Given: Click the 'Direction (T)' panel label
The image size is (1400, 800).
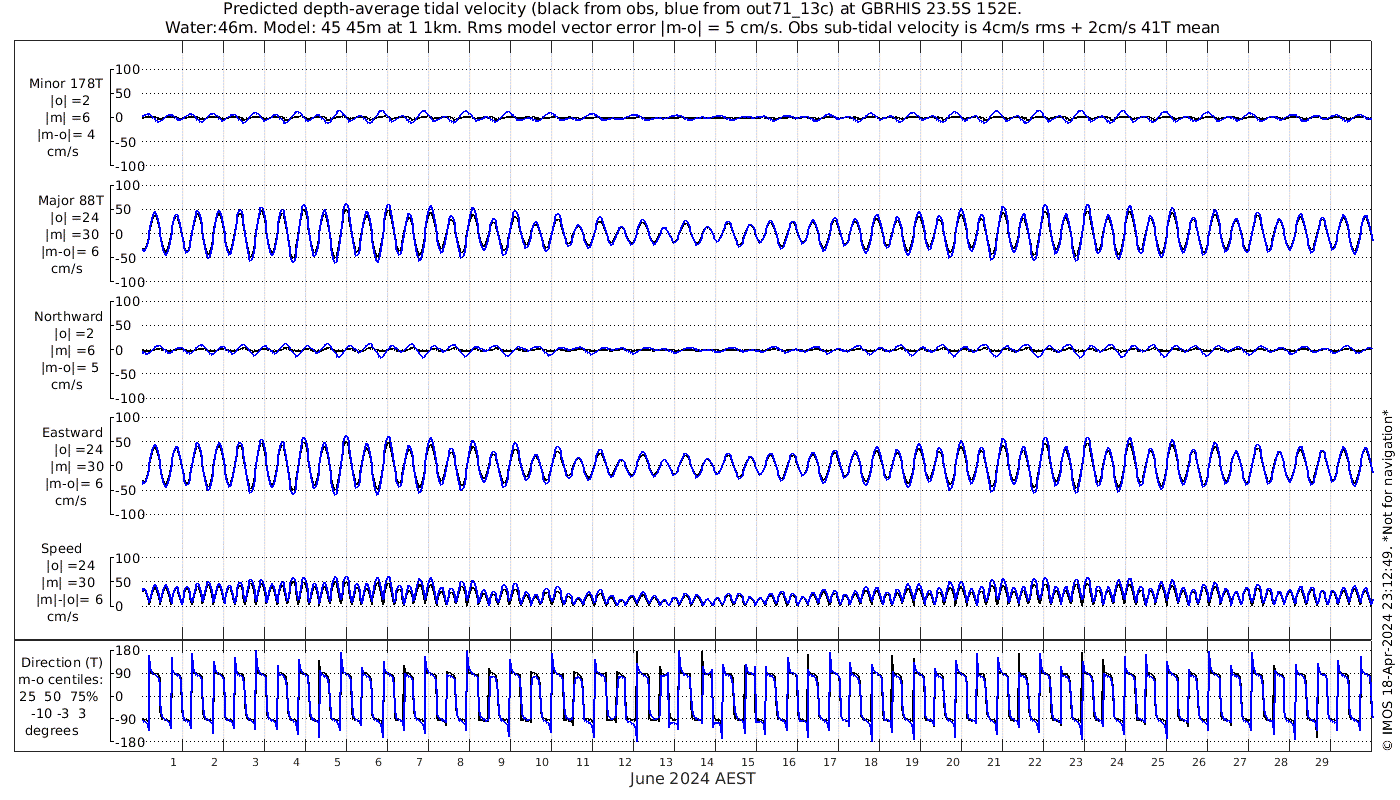Looking at the screenshot, I should click(x=62, y=663).
